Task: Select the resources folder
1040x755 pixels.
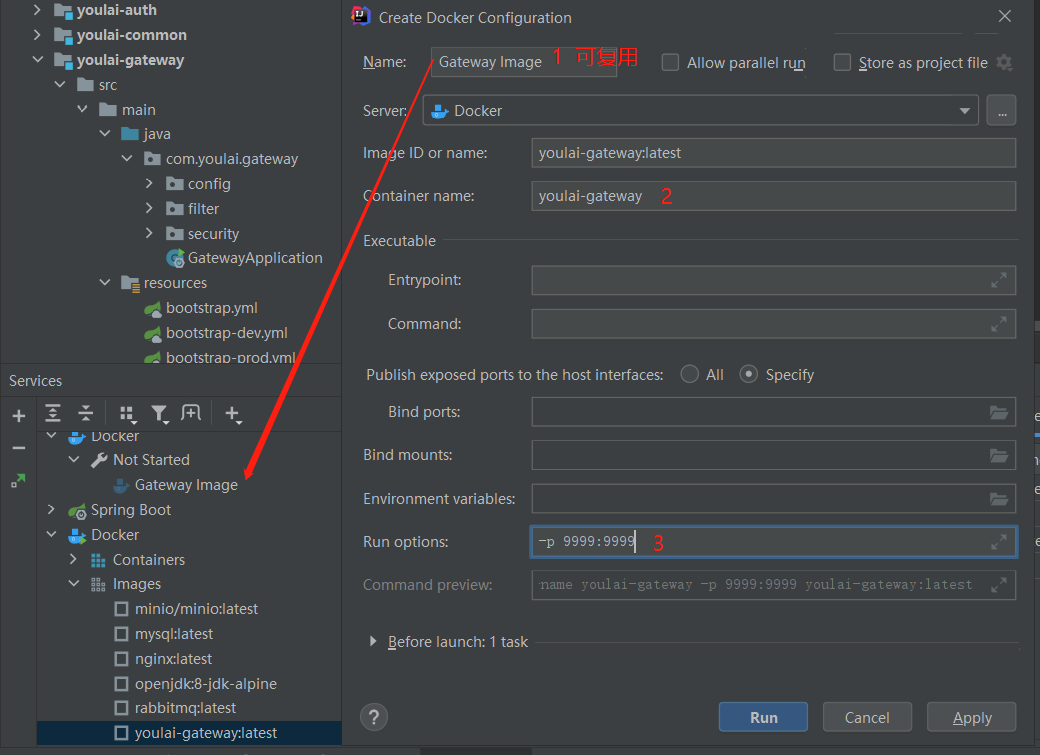Action: point(164,283)
